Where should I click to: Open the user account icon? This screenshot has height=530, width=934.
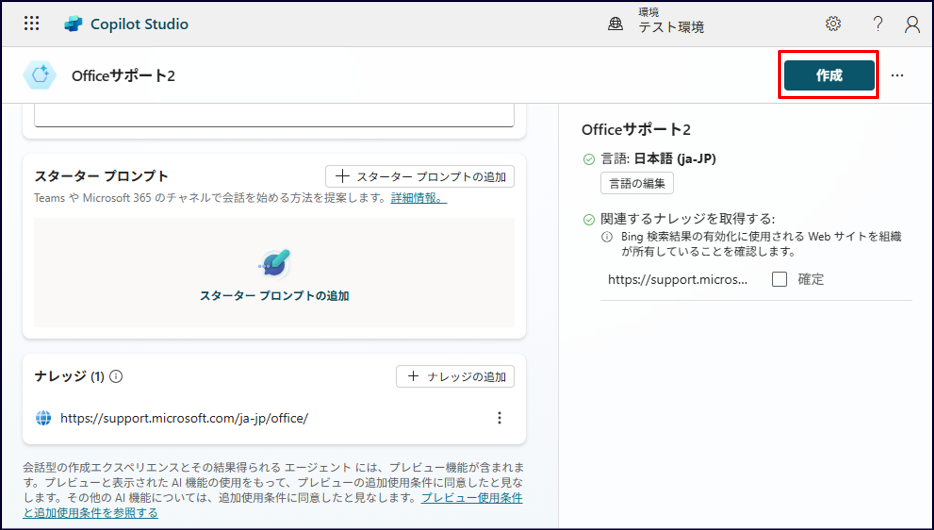(912, 24)
